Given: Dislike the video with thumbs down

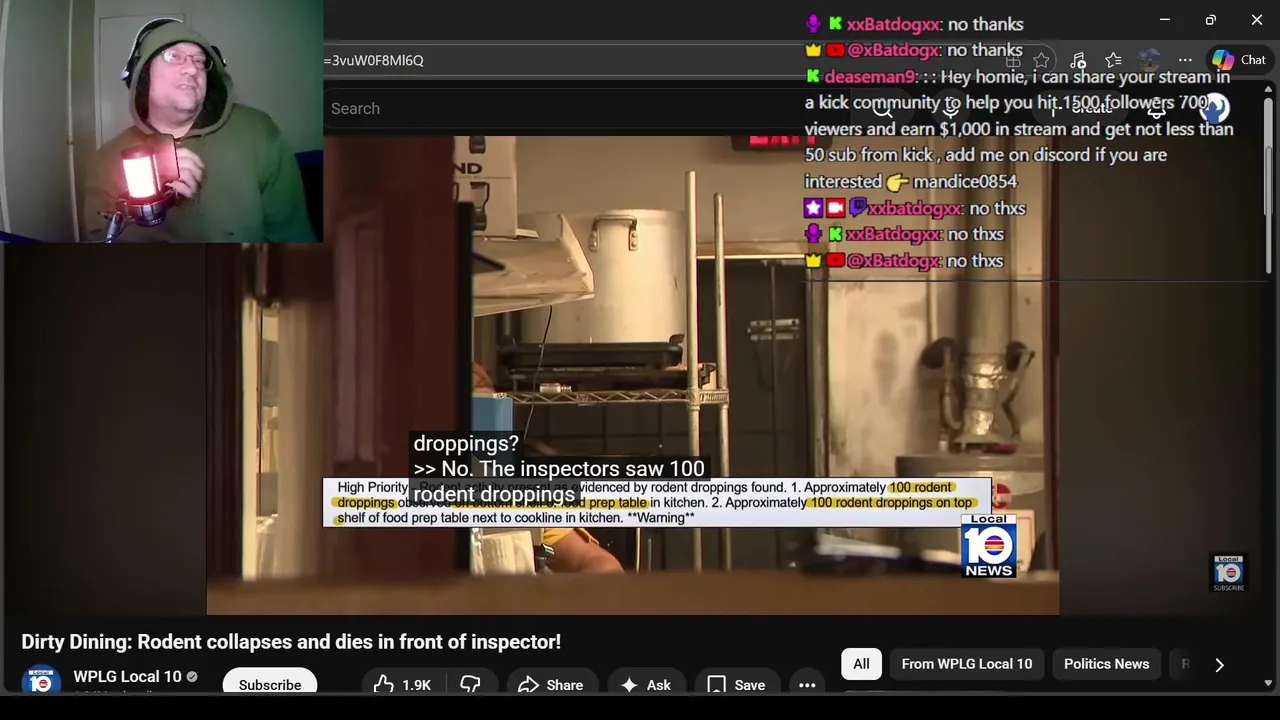Looking at the screenshot, I should [x=470, y=685].
